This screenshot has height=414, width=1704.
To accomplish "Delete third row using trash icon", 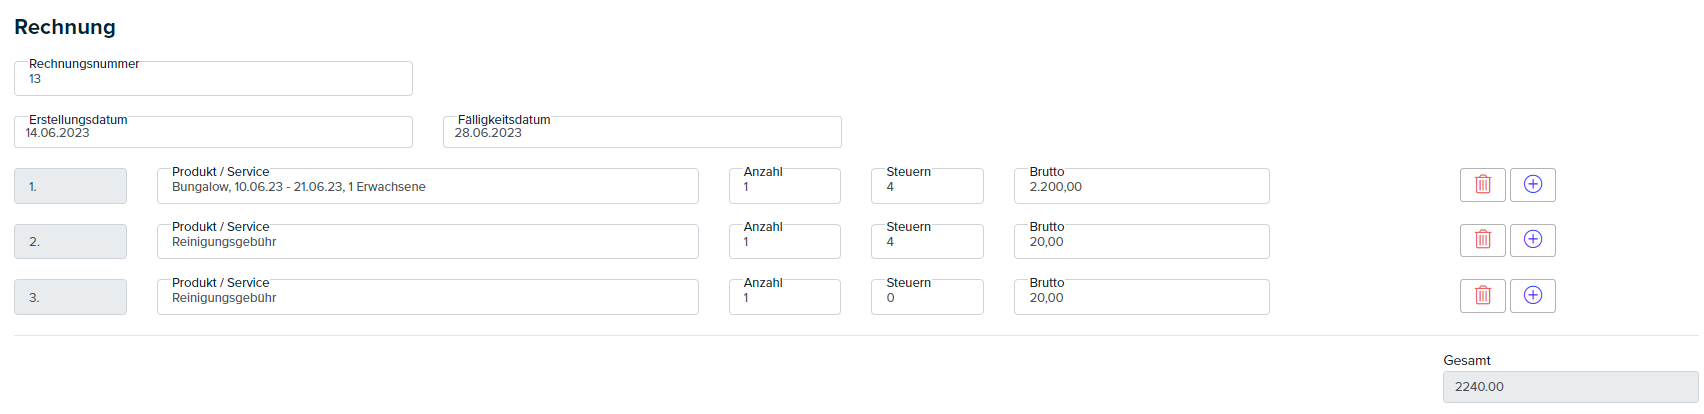I will pos(1482,296).
